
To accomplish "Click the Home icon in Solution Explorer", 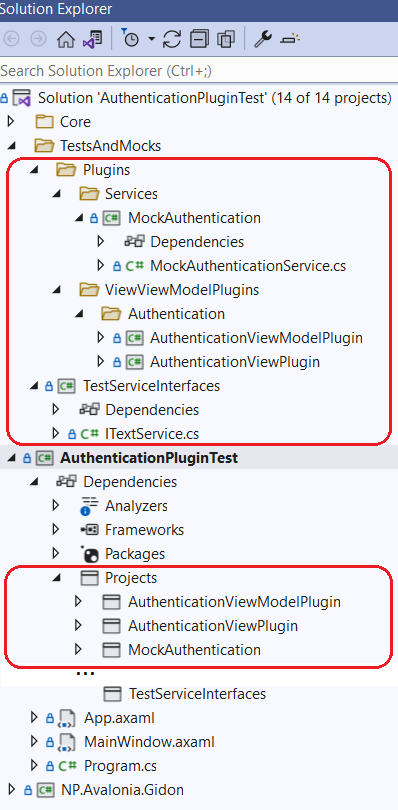I will point(66,39).
